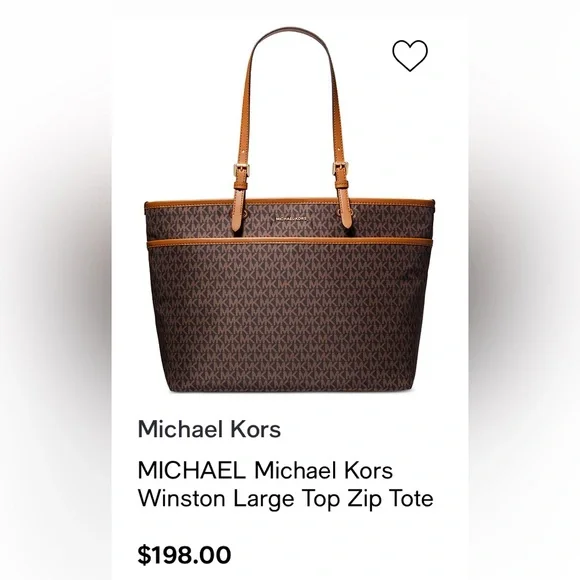Image resolution: width=580 pixels, height=580 pixels.
Task: Open the brown tote bag product image
Action: point(289,209)
